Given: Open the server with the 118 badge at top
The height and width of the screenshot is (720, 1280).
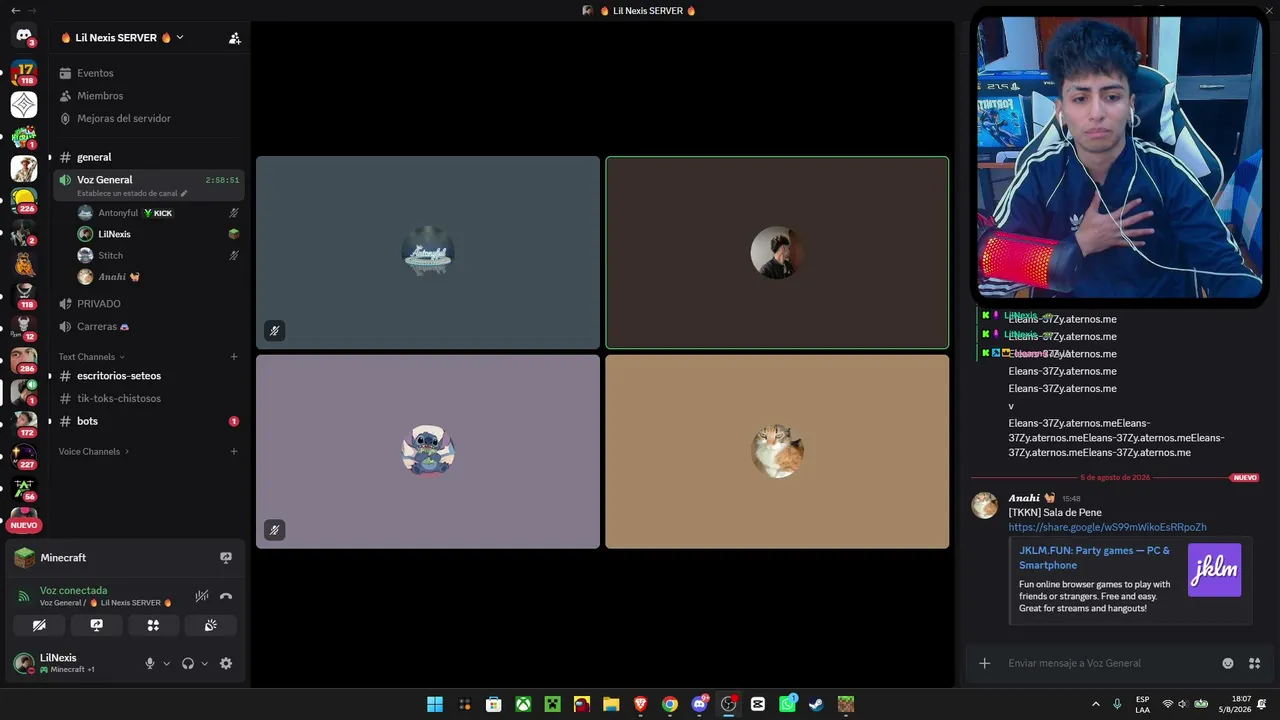Looking at the screenshot, I should pos(24,72).
